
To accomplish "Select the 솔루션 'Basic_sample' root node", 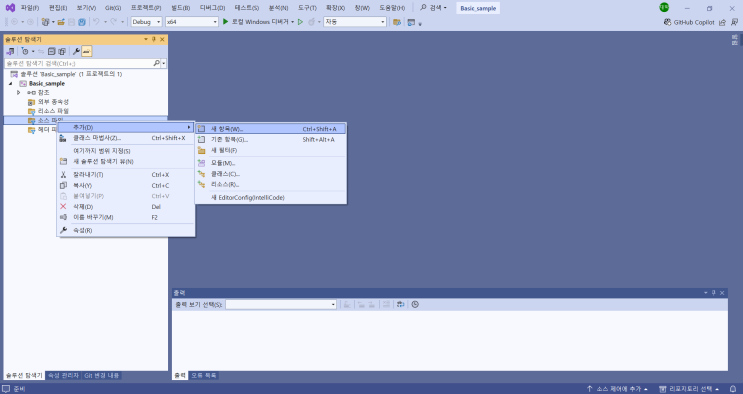I will click(71, 74).
